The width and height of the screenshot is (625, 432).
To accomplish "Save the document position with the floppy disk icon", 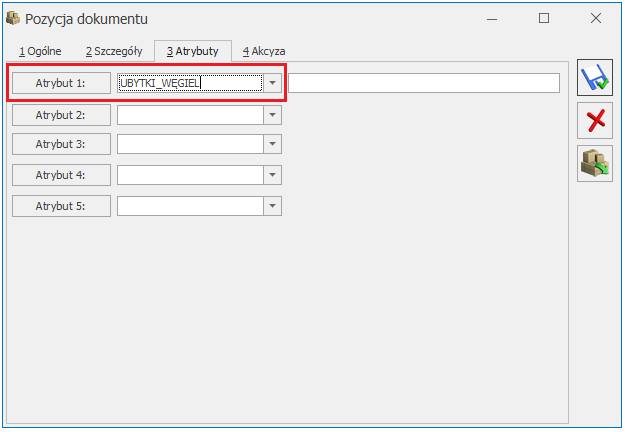I will [595, 78].
